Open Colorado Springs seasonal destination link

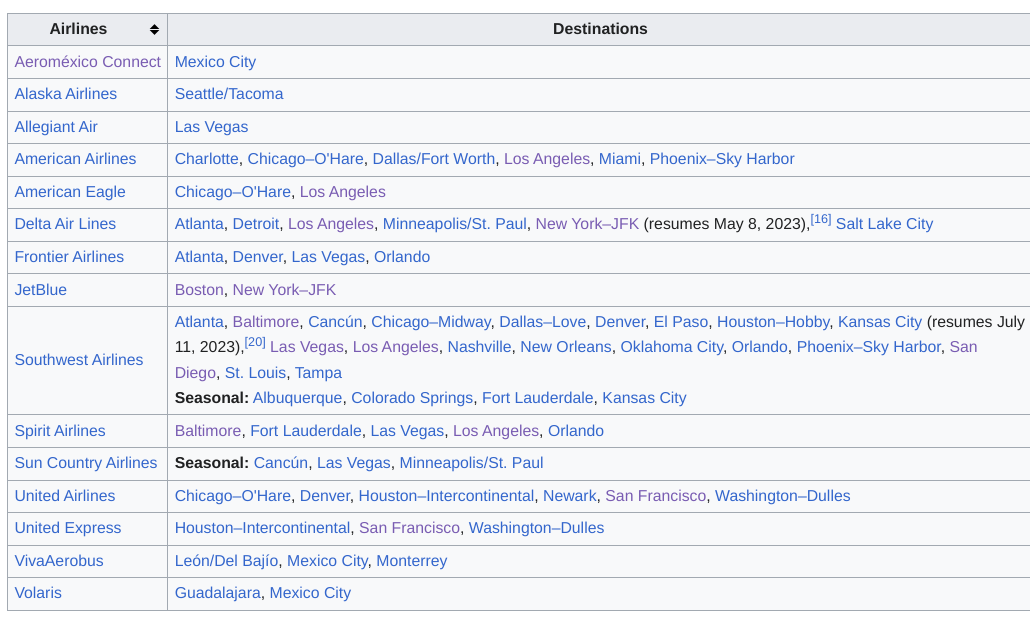tap(412, 398)
